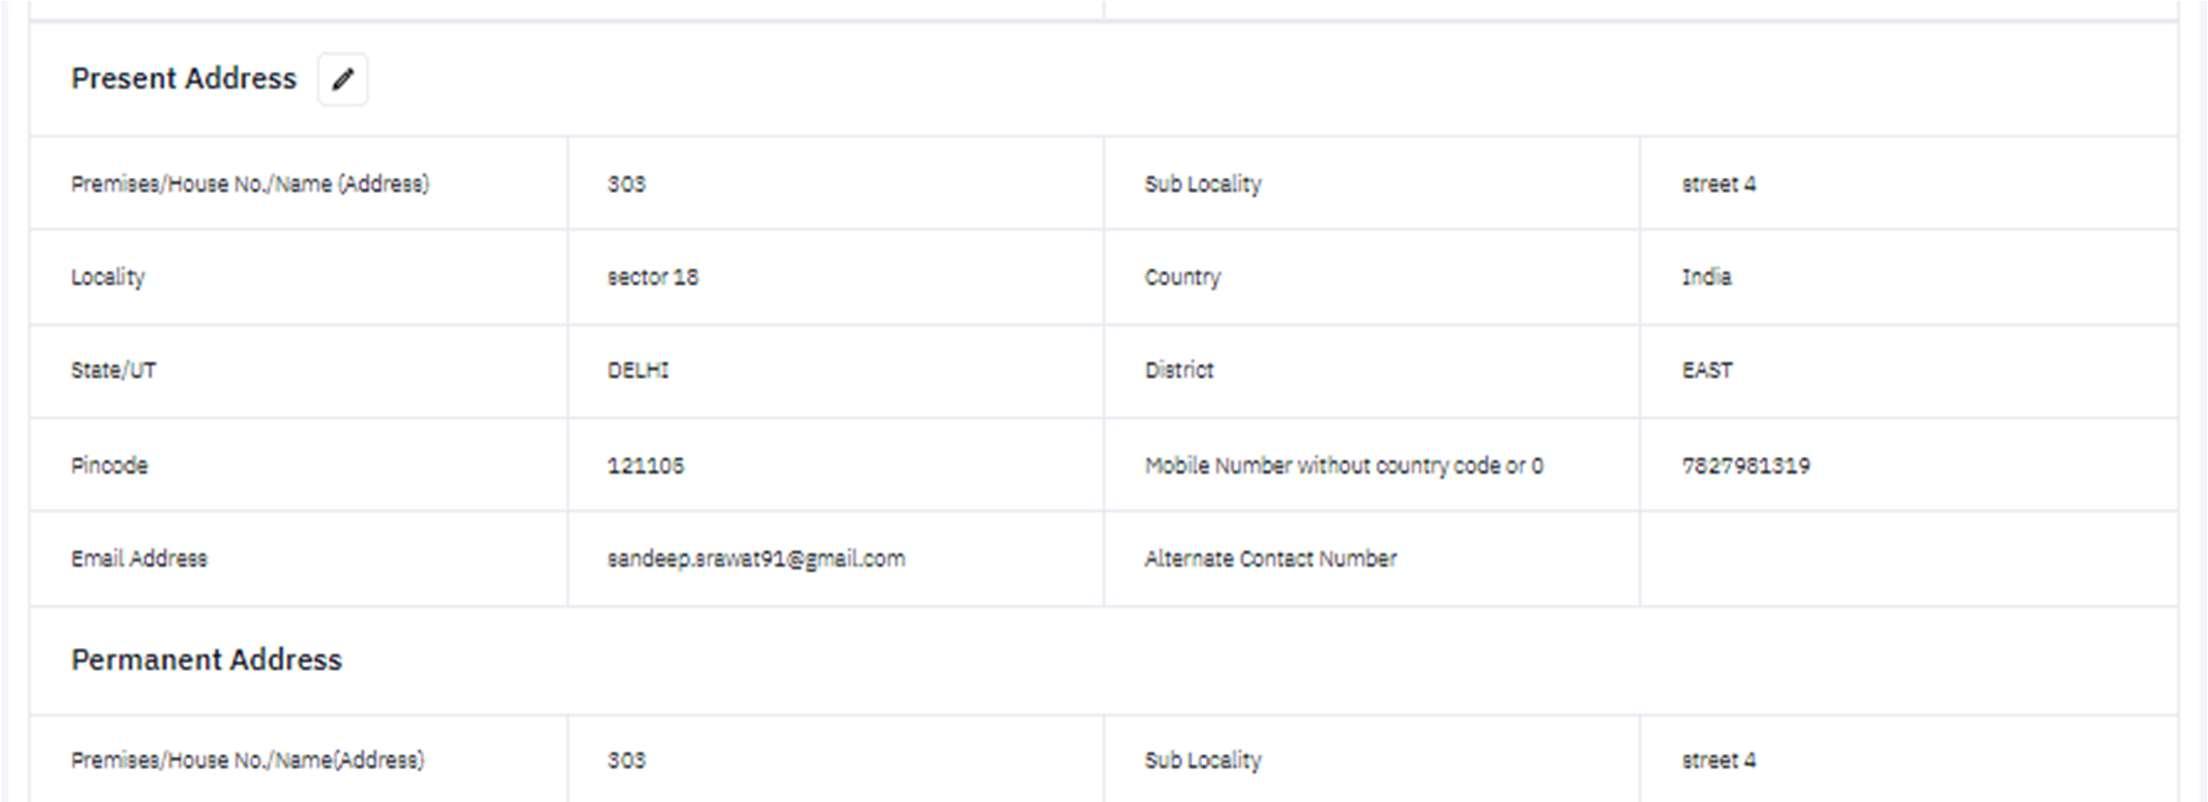This screenshot has width=2208, height=802.
Task: Select the India country value
Action: pos(1707,277)
